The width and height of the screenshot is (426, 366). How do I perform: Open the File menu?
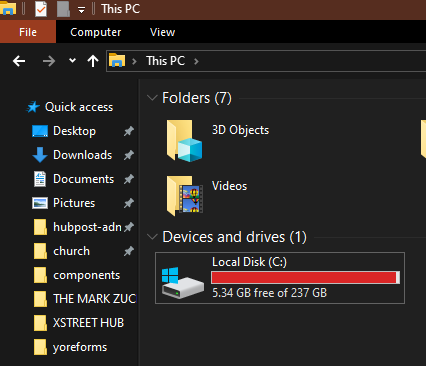pyautogui.click(x=28, y=32)
